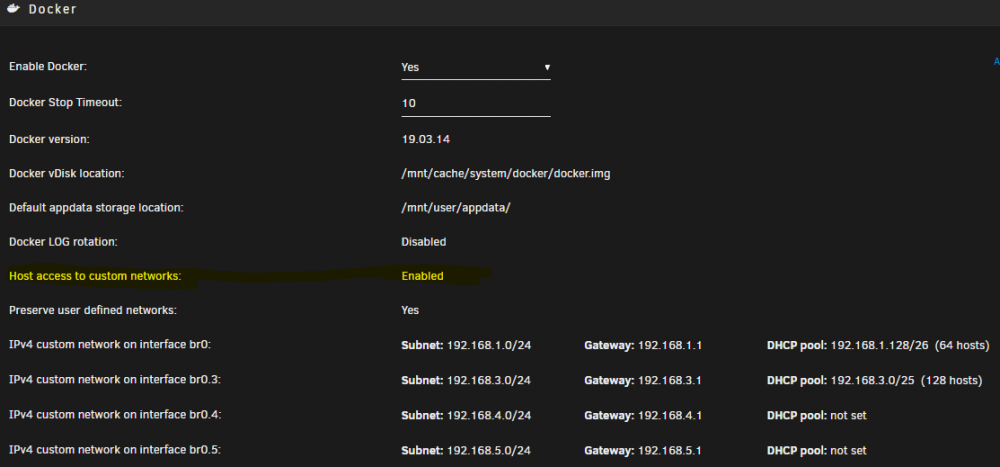Click the Enabled value for host access

422,276
